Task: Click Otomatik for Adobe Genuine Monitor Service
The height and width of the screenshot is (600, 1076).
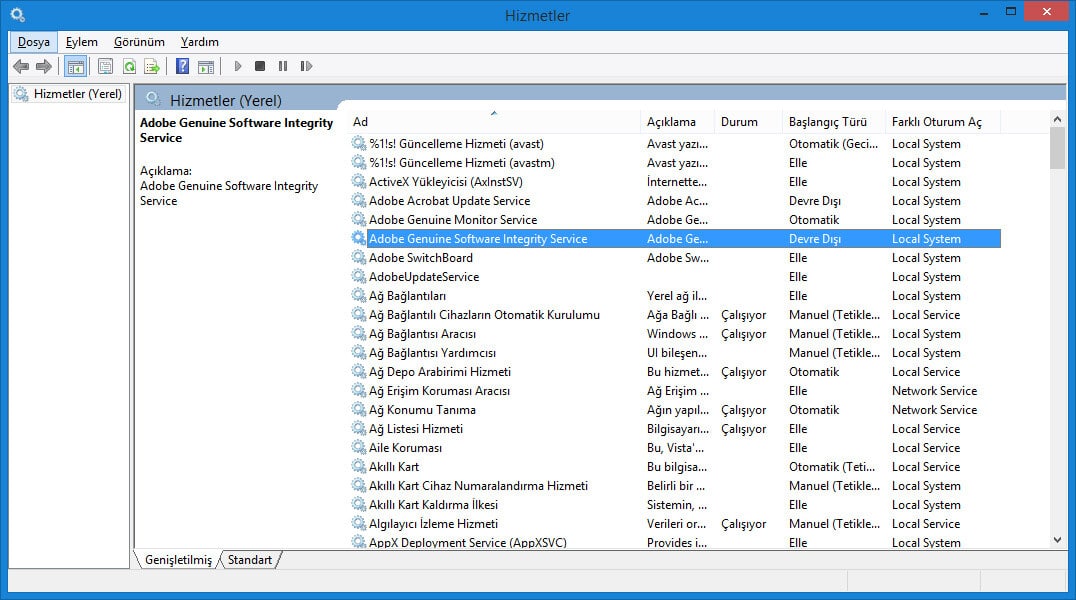Action: [x=814, y=220]
